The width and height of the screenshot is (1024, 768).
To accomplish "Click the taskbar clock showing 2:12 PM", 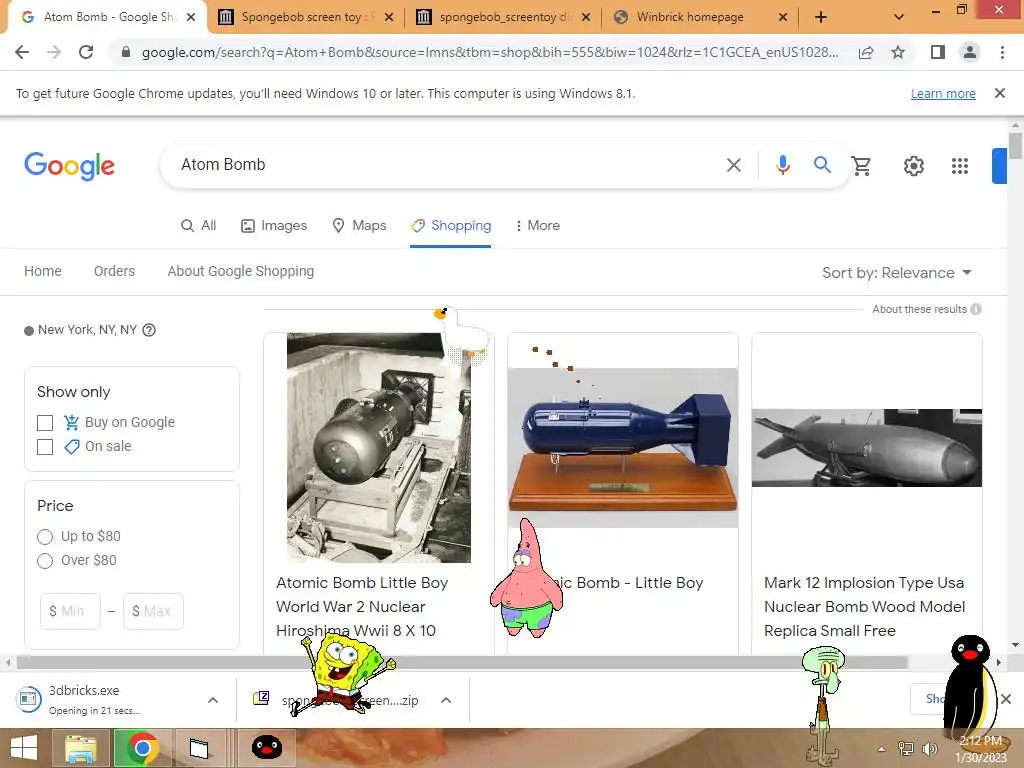I will tap(980, 749).
